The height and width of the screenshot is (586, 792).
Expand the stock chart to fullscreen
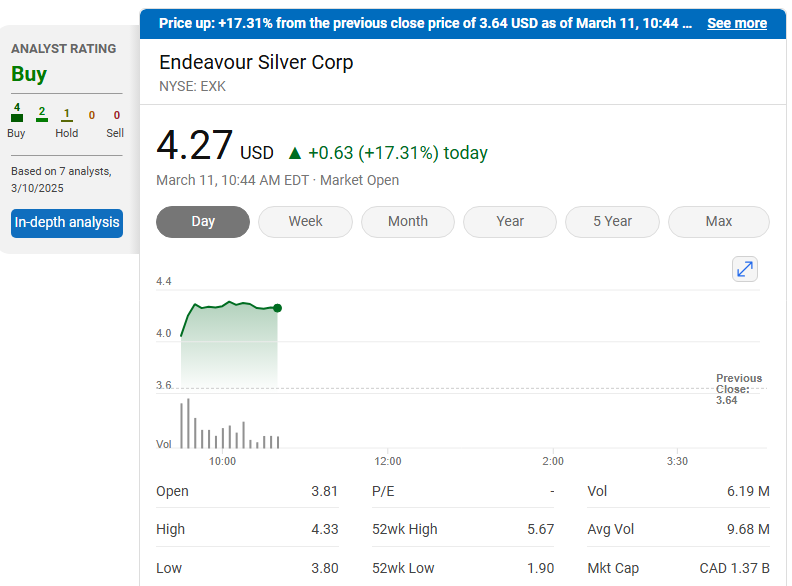coord(745,269)
